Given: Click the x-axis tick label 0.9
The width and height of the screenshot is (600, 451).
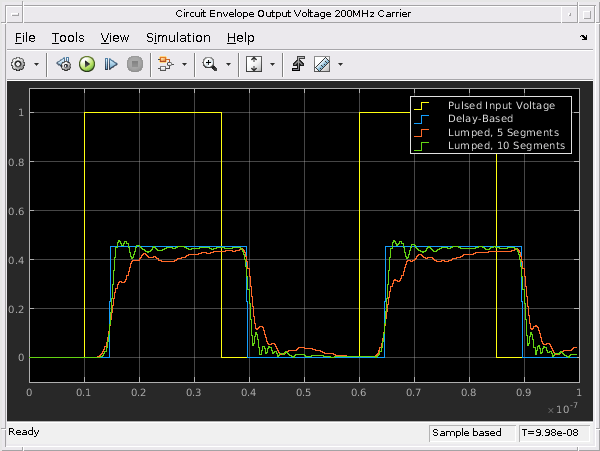Looking at the screenshot, I should click(523, 393).
